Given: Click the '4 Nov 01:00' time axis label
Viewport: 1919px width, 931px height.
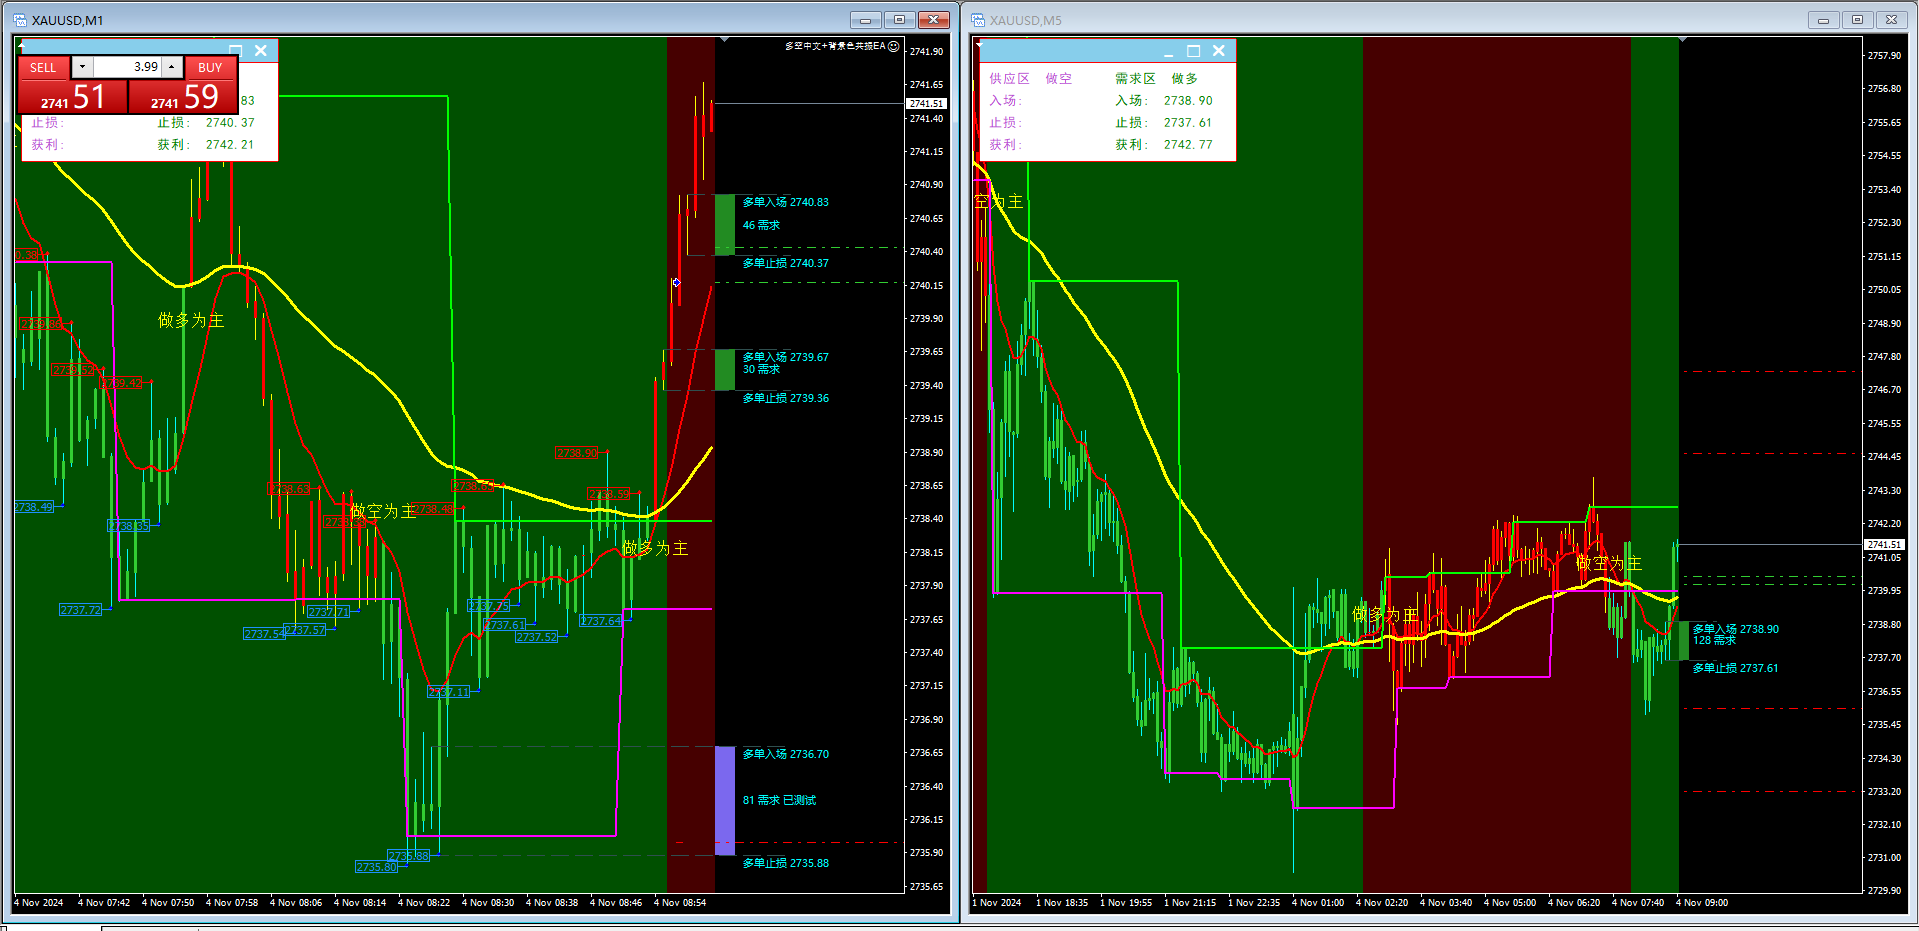Looking at the screenshot, I should tap(1318, 903).
